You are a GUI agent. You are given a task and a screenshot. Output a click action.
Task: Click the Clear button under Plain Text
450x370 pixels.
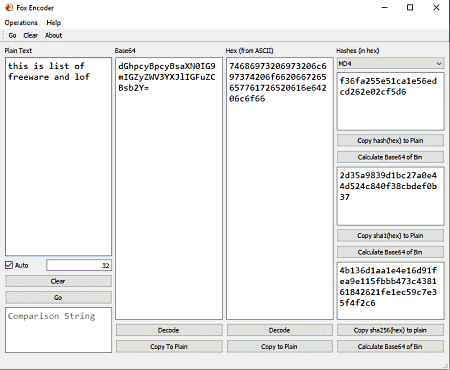click(x=58, y=281)
